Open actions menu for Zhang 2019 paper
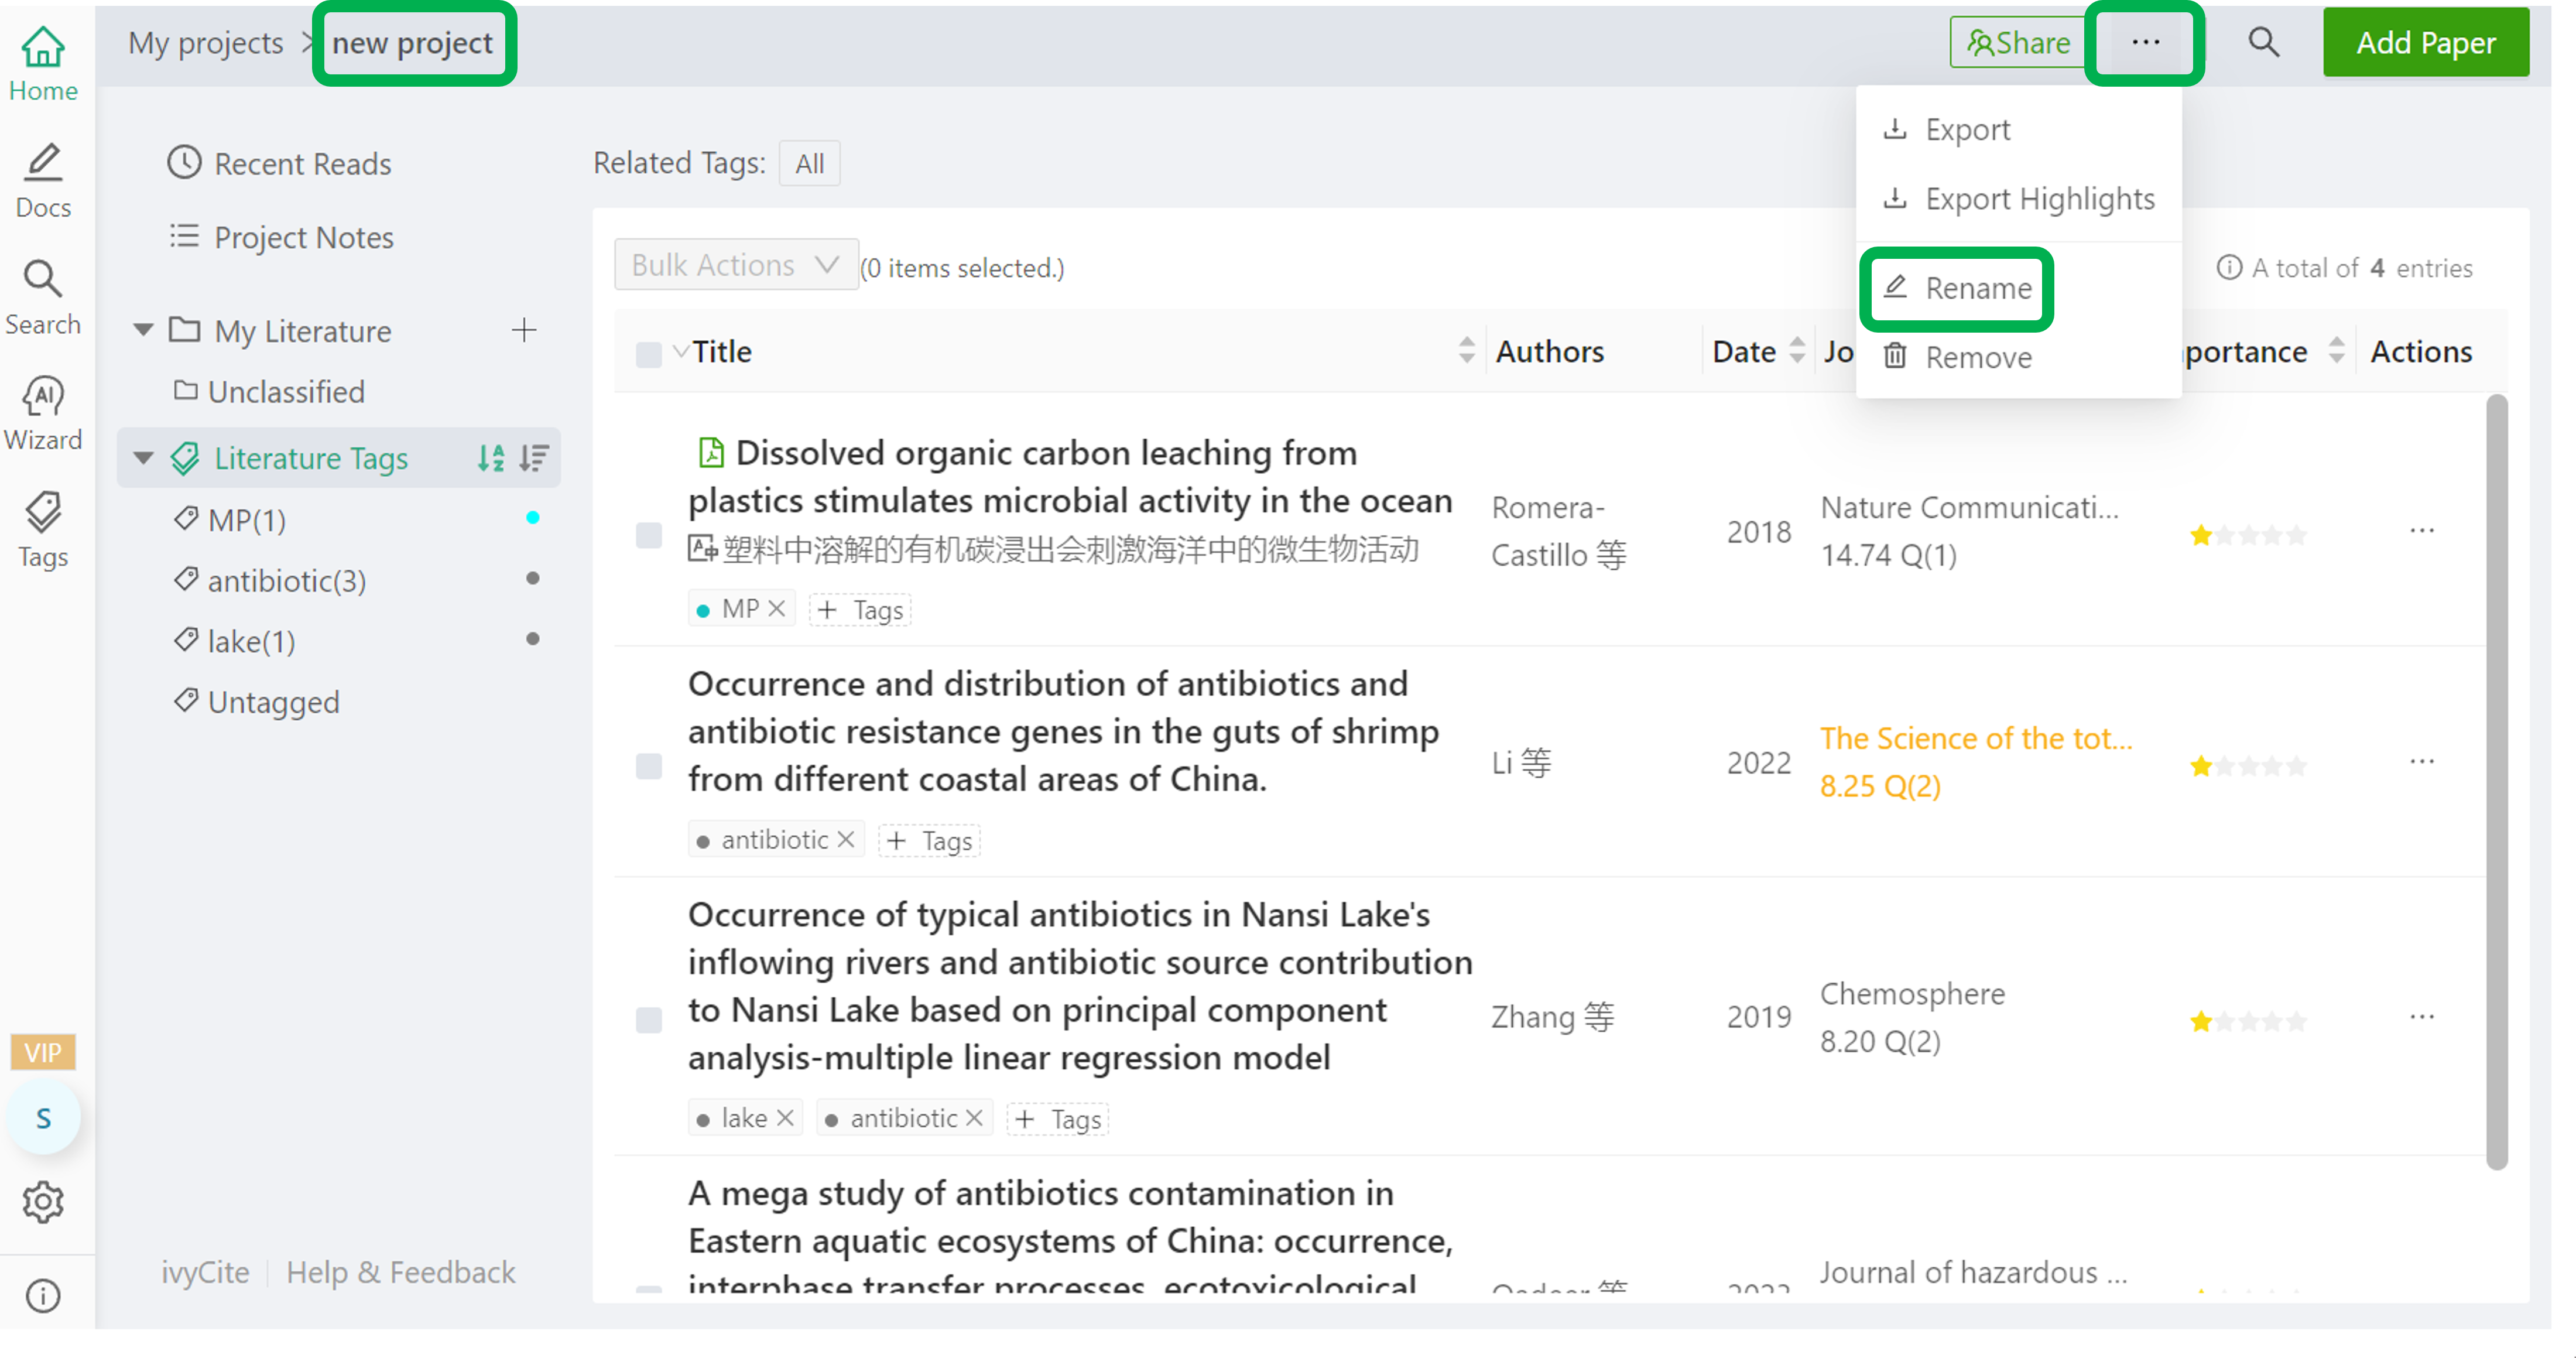Image resolution: width=2576 pixels, height=1358 pixels. [2422, 1017]
